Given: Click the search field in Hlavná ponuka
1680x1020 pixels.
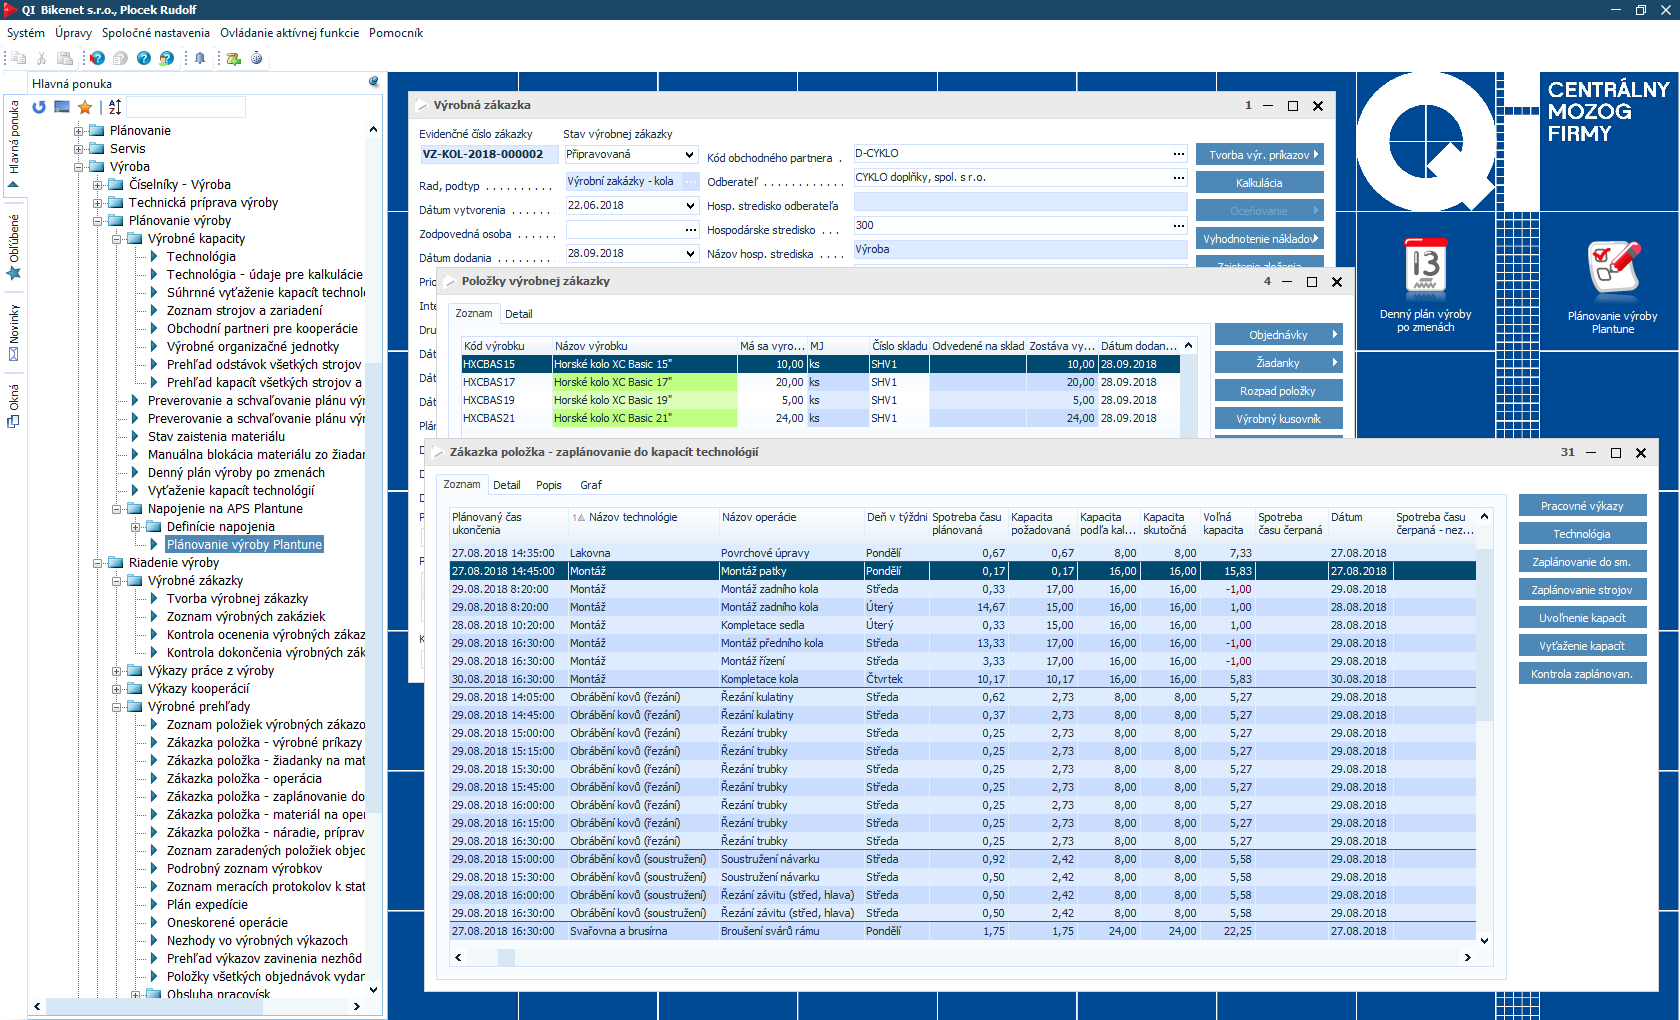Looking at the screenshot, I should [186, 107].
